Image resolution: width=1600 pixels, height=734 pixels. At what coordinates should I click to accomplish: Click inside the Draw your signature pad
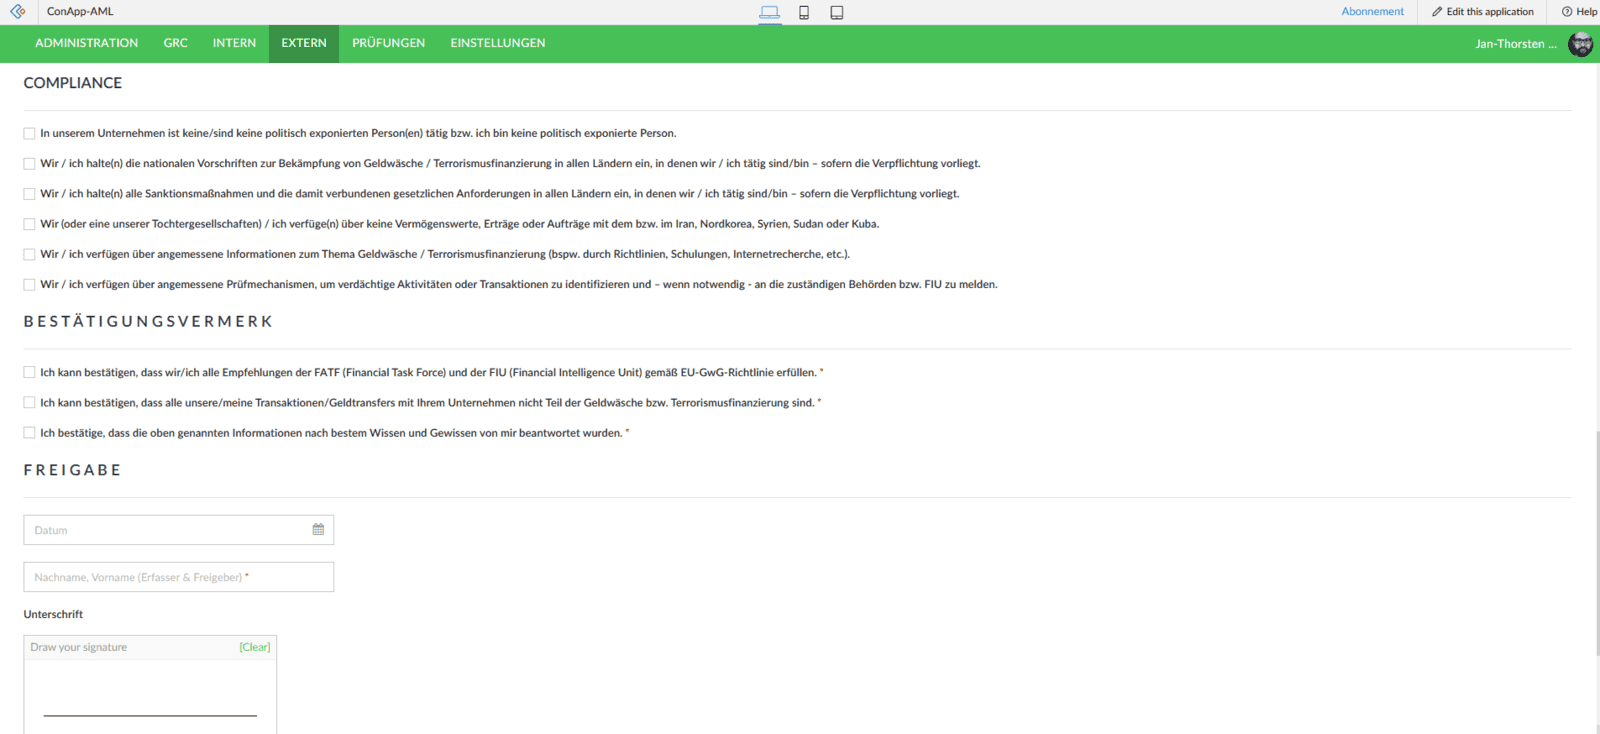point(150,690)
